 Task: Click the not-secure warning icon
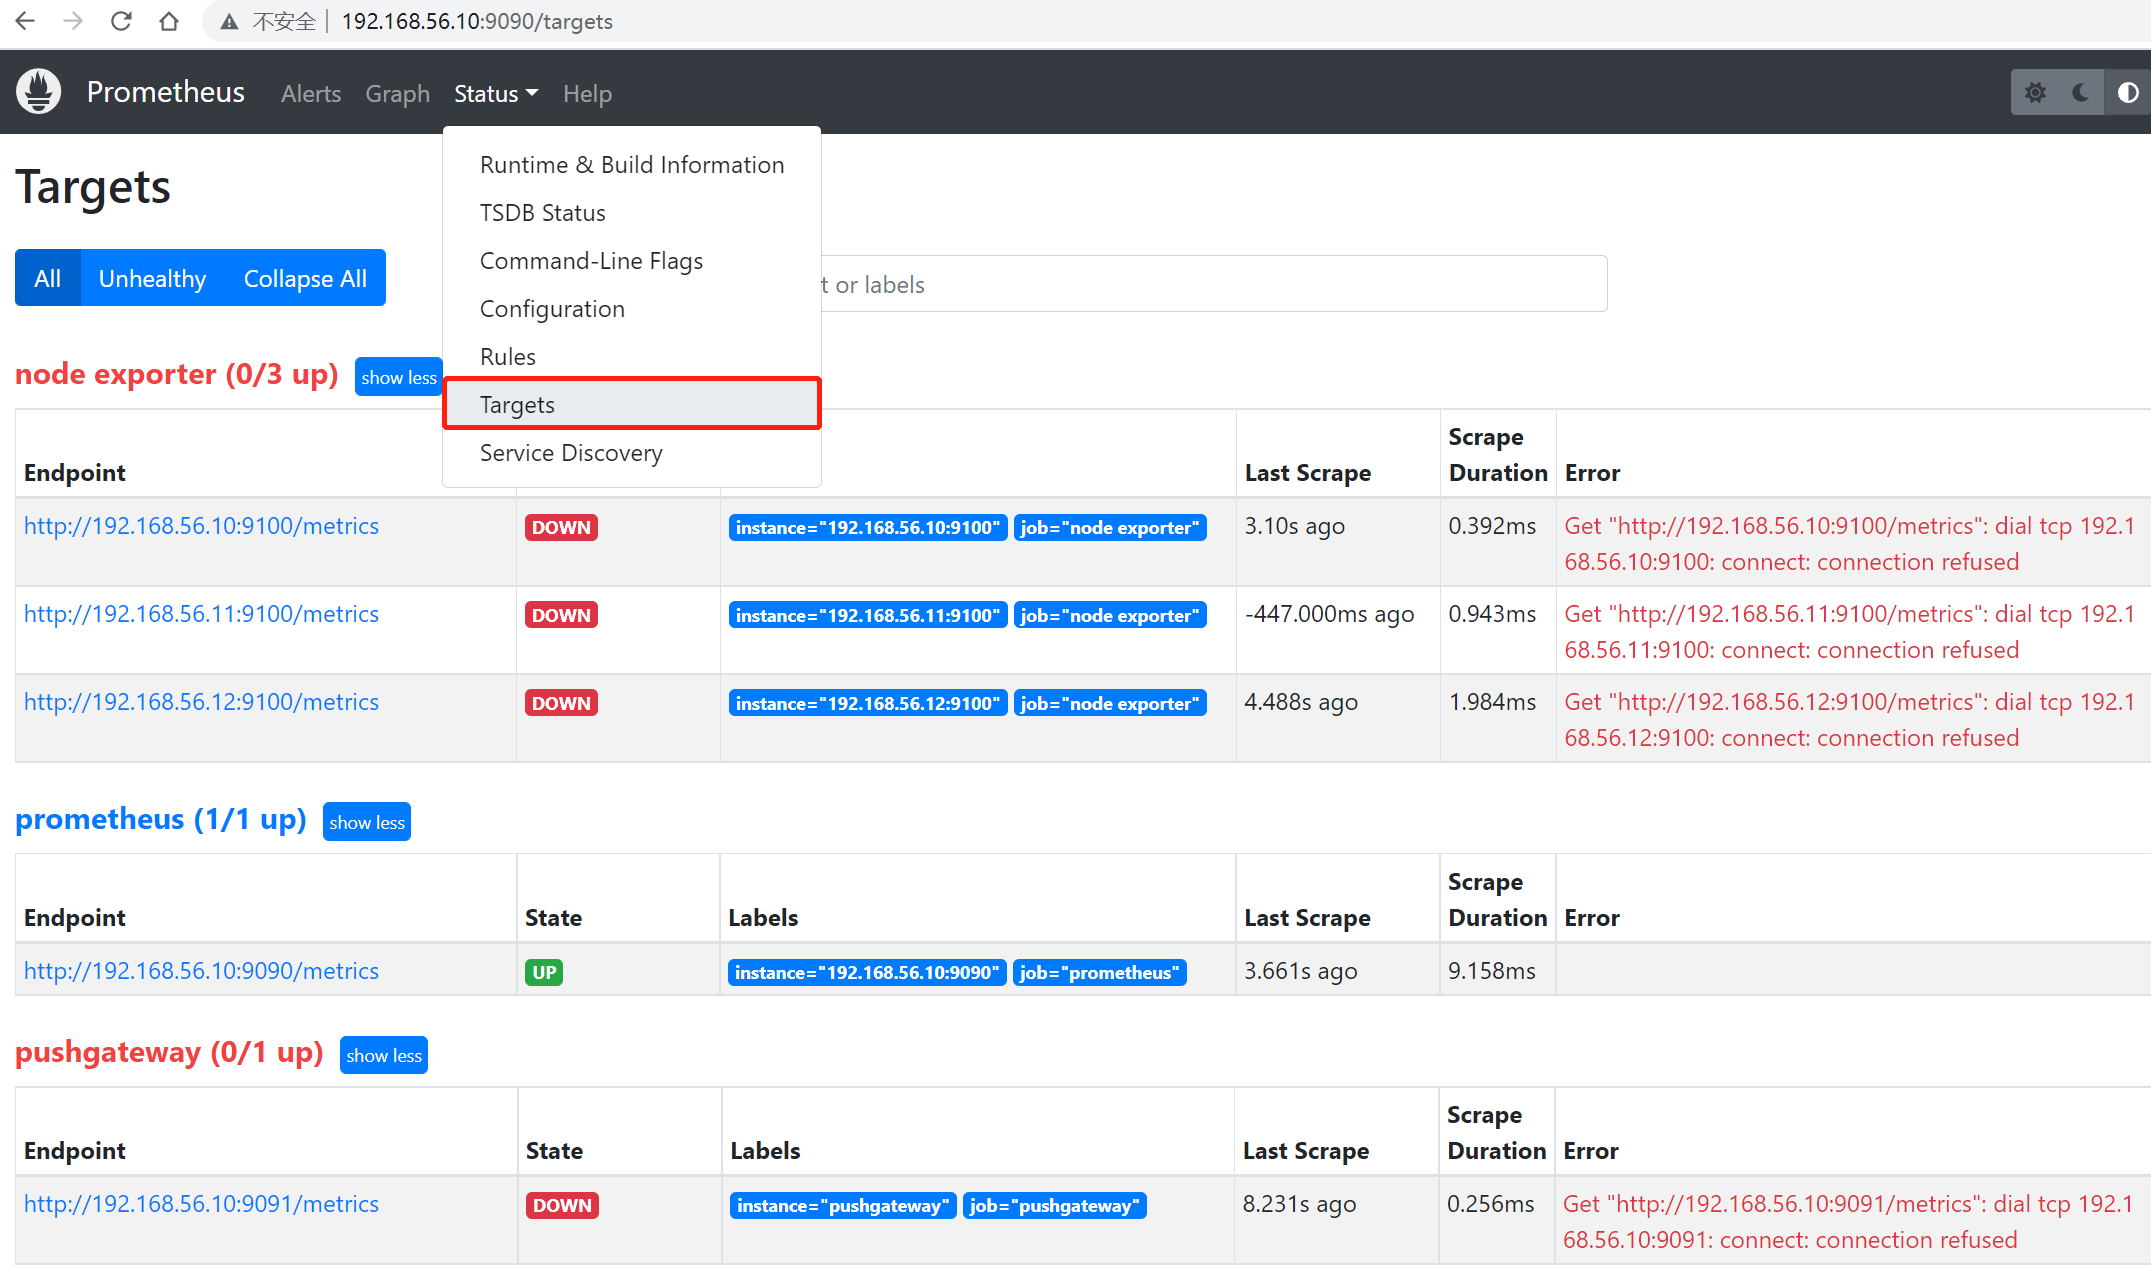point(229,22)
